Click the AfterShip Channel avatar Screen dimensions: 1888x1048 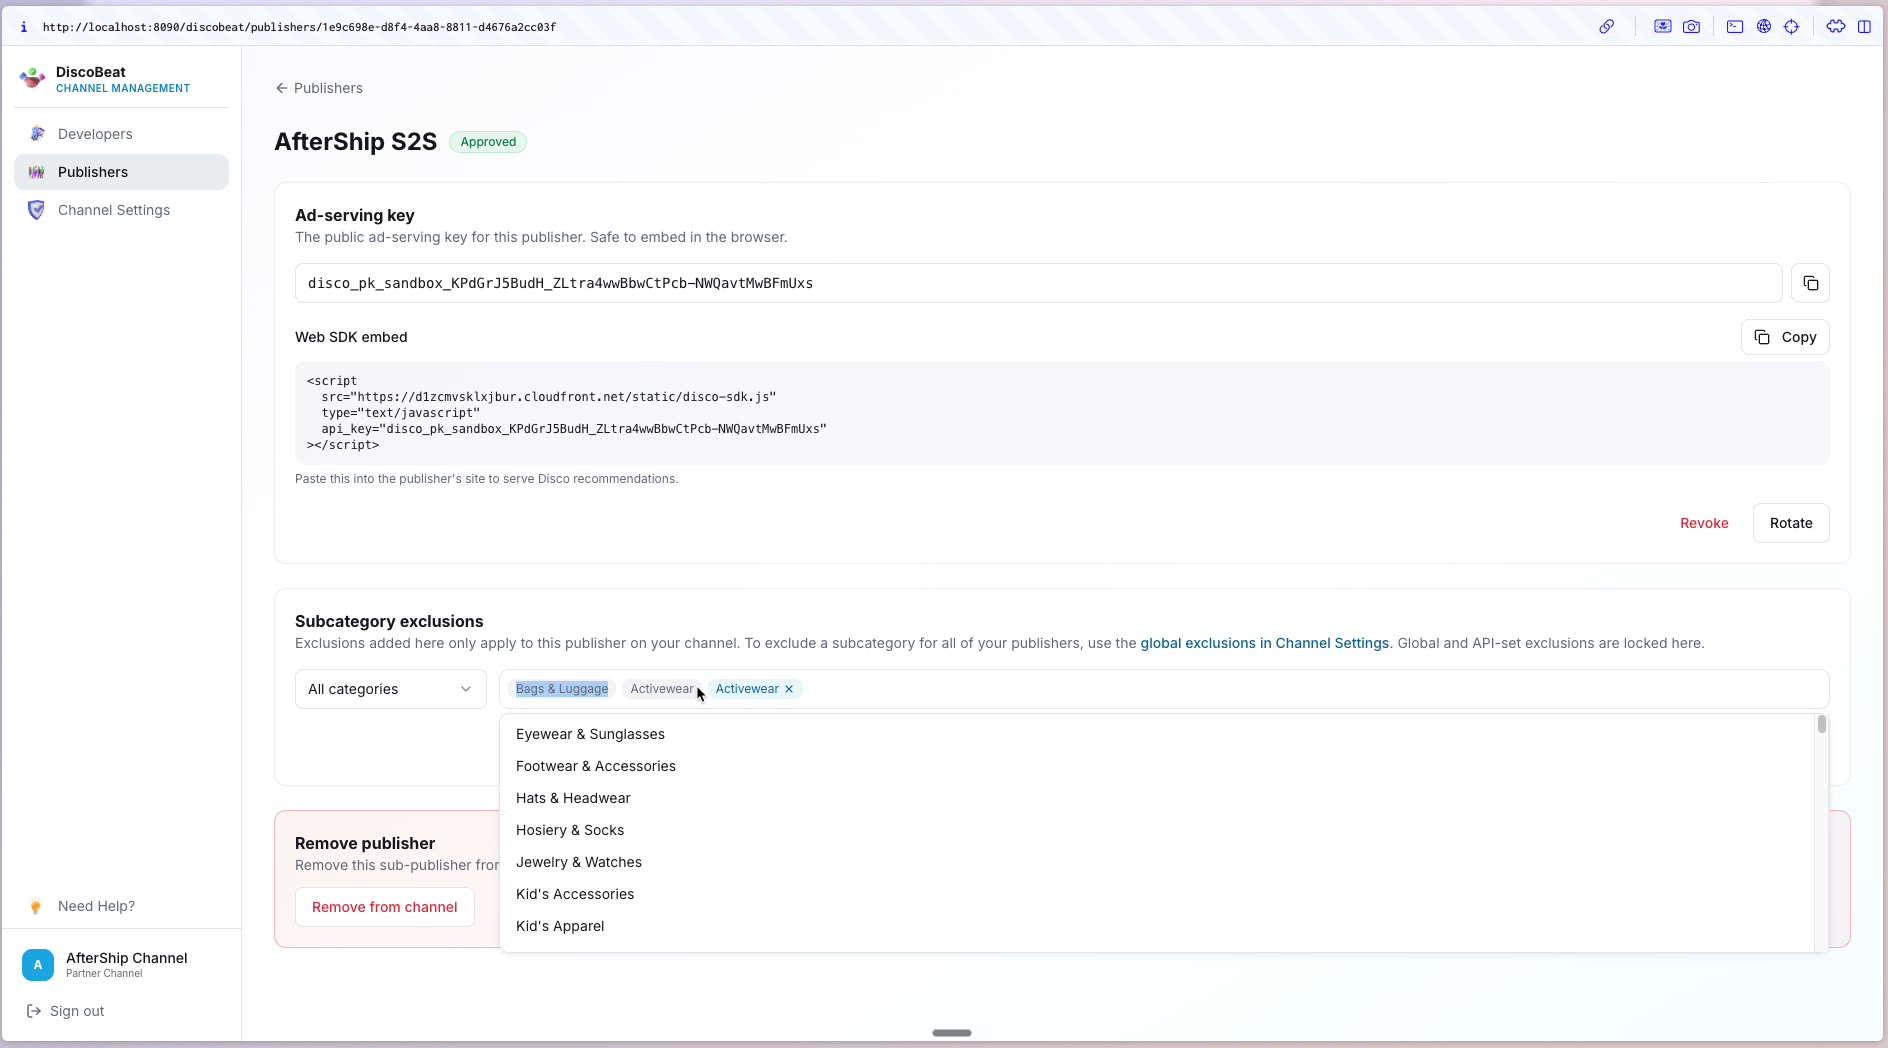pos(38,965)
